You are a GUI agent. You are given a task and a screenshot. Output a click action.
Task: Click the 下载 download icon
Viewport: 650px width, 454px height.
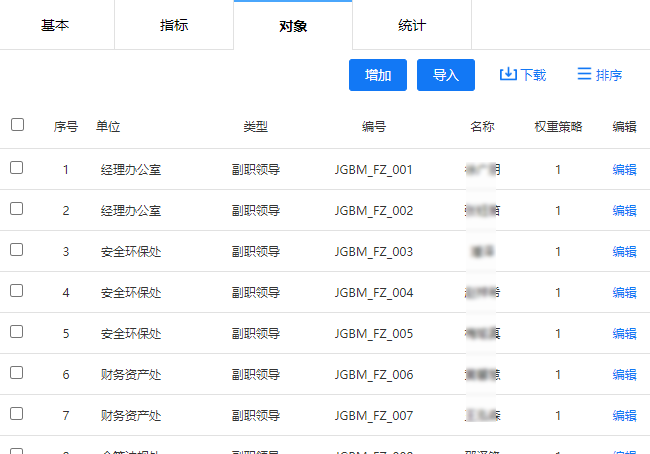[x=508, y=74]
